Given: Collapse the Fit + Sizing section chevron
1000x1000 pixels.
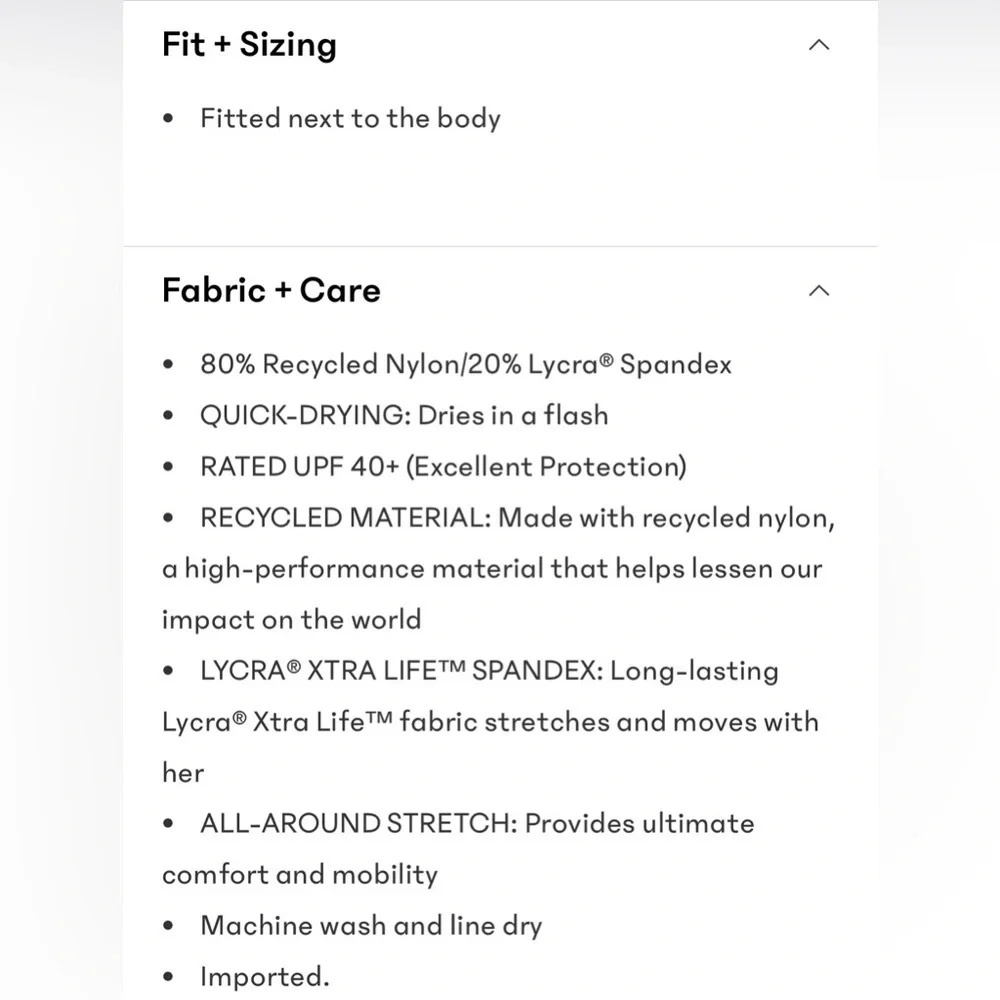Looking at the screenshot, I should pyautogui.click(x=819, y=45).
